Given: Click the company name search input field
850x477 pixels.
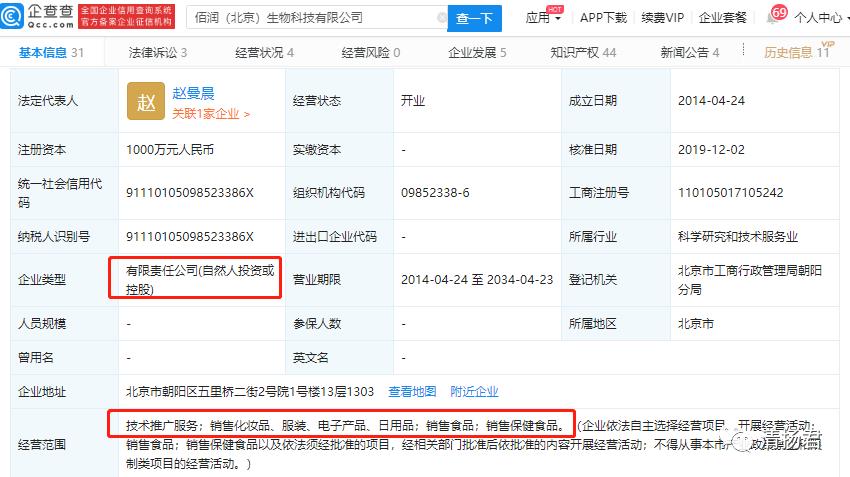Looking at the screenshot, I should [312, 18].
